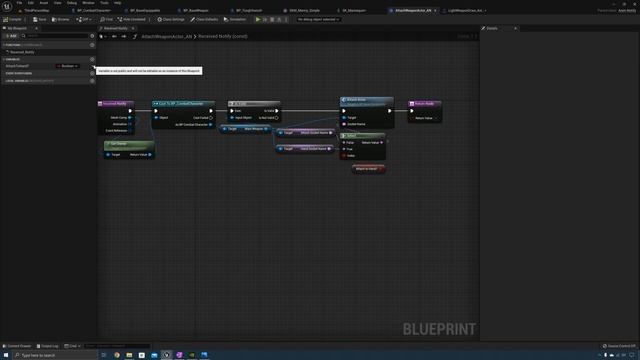640x360 pixels.
Task: Click AttachWeaponActor_AN breadcrumb link
Action: (167, 36)
